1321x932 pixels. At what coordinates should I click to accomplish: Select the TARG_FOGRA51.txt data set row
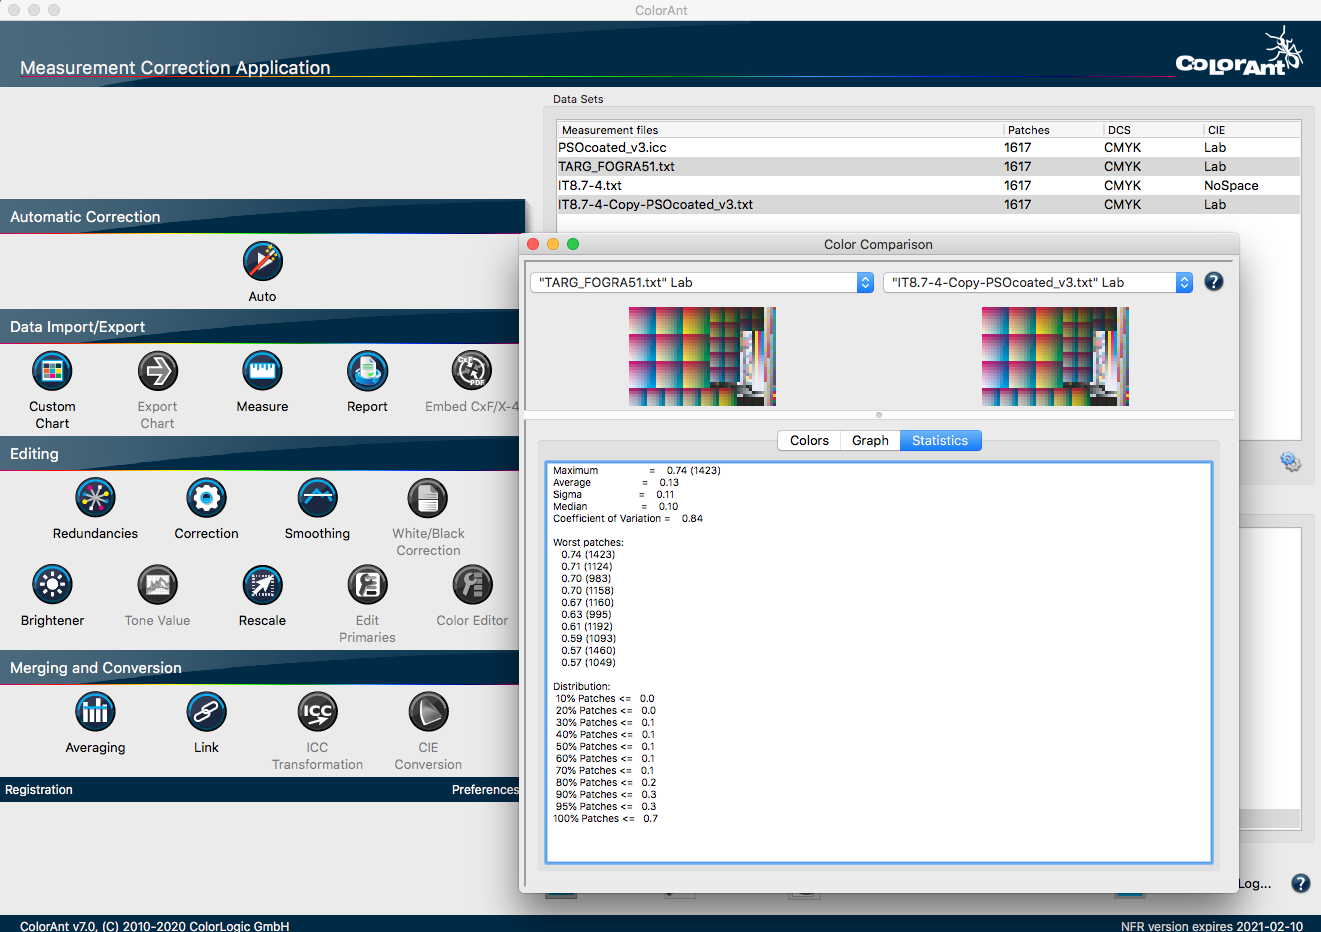[928, 167]
